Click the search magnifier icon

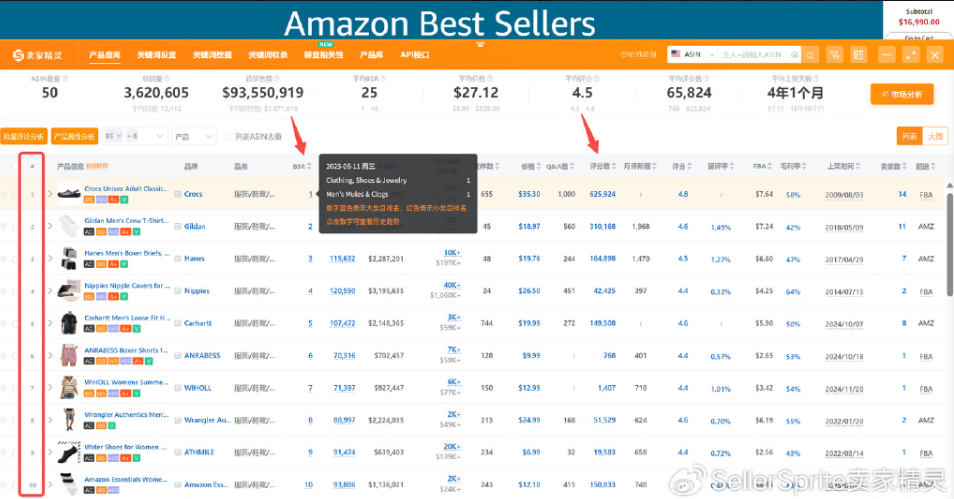point(810,54)
